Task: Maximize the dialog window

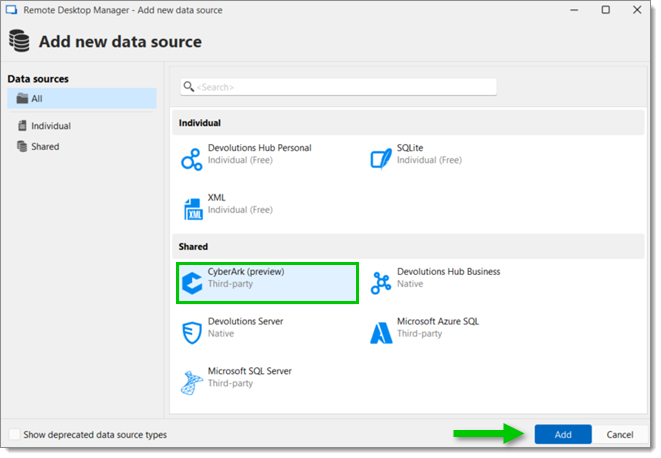Action: [606, 10]
